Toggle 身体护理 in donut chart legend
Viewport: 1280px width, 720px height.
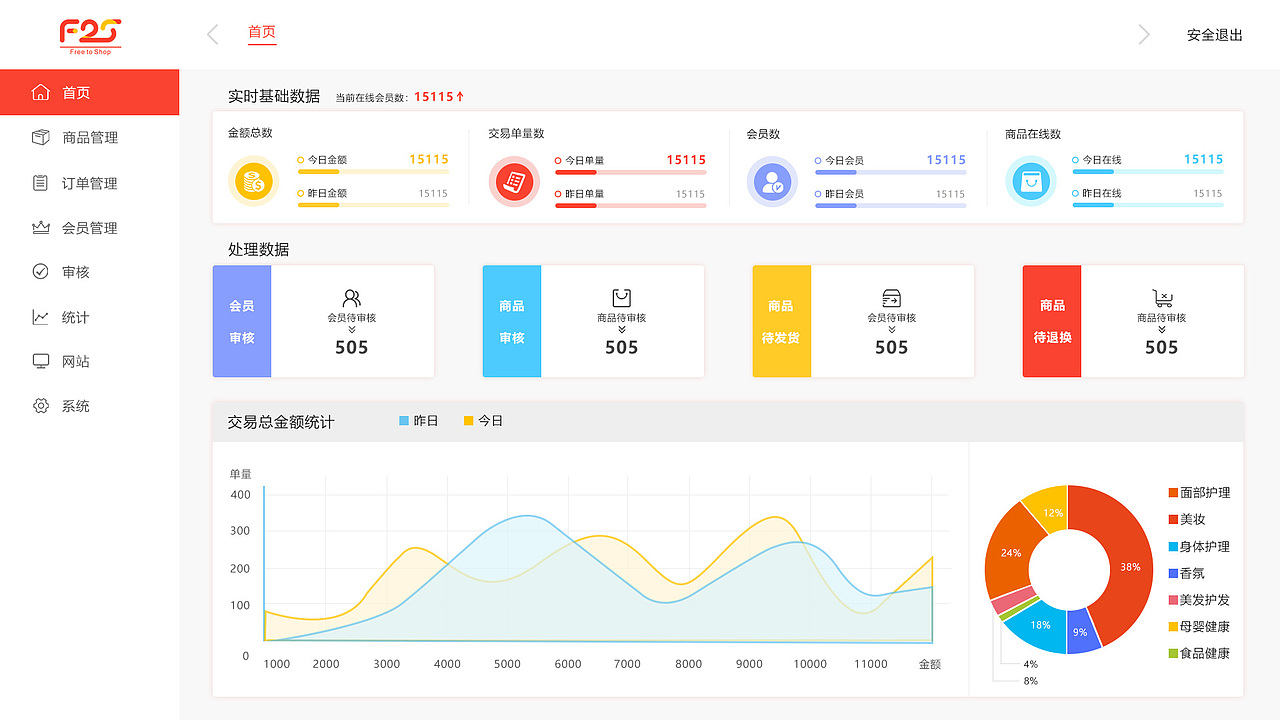(x=1199, y=547)
